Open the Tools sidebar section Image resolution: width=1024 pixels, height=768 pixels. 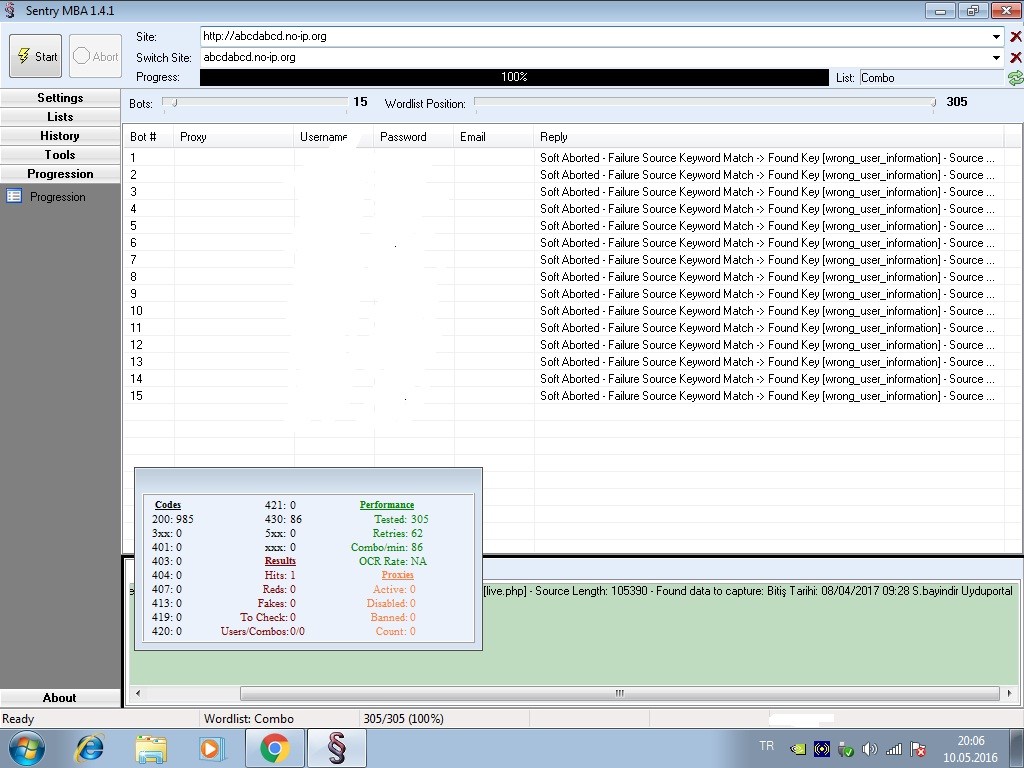[x=60, y=155]
